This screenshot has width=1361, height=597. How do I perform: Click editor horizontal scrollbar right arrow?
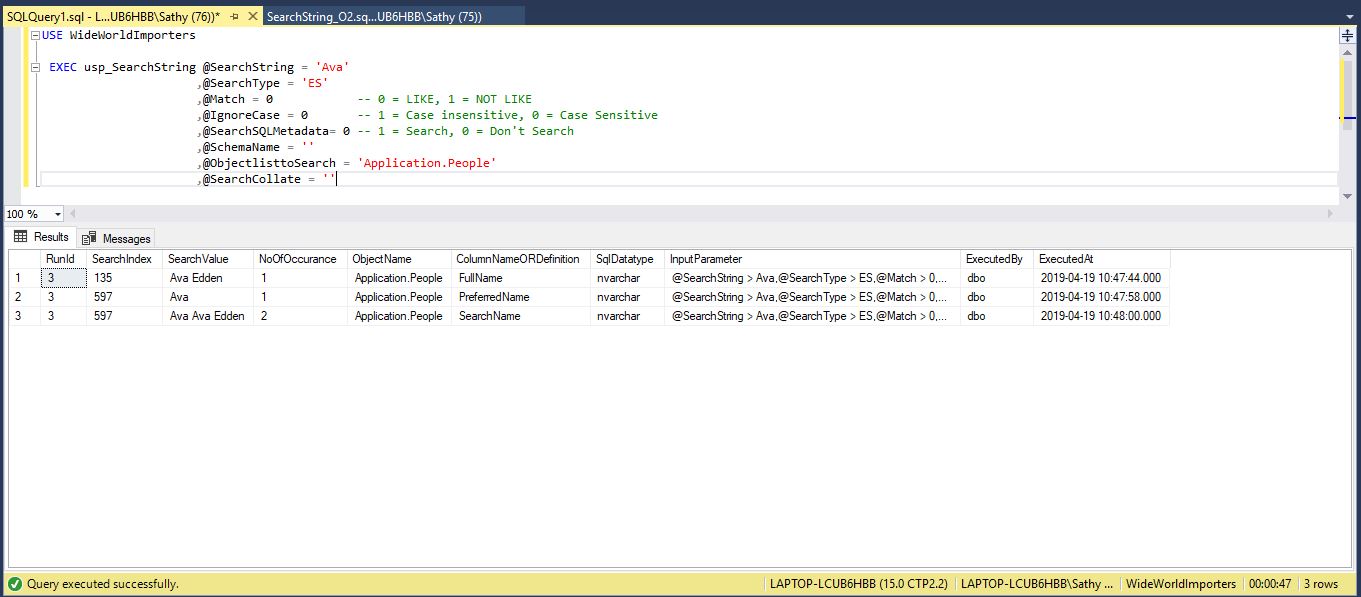tap(1329, 214)
